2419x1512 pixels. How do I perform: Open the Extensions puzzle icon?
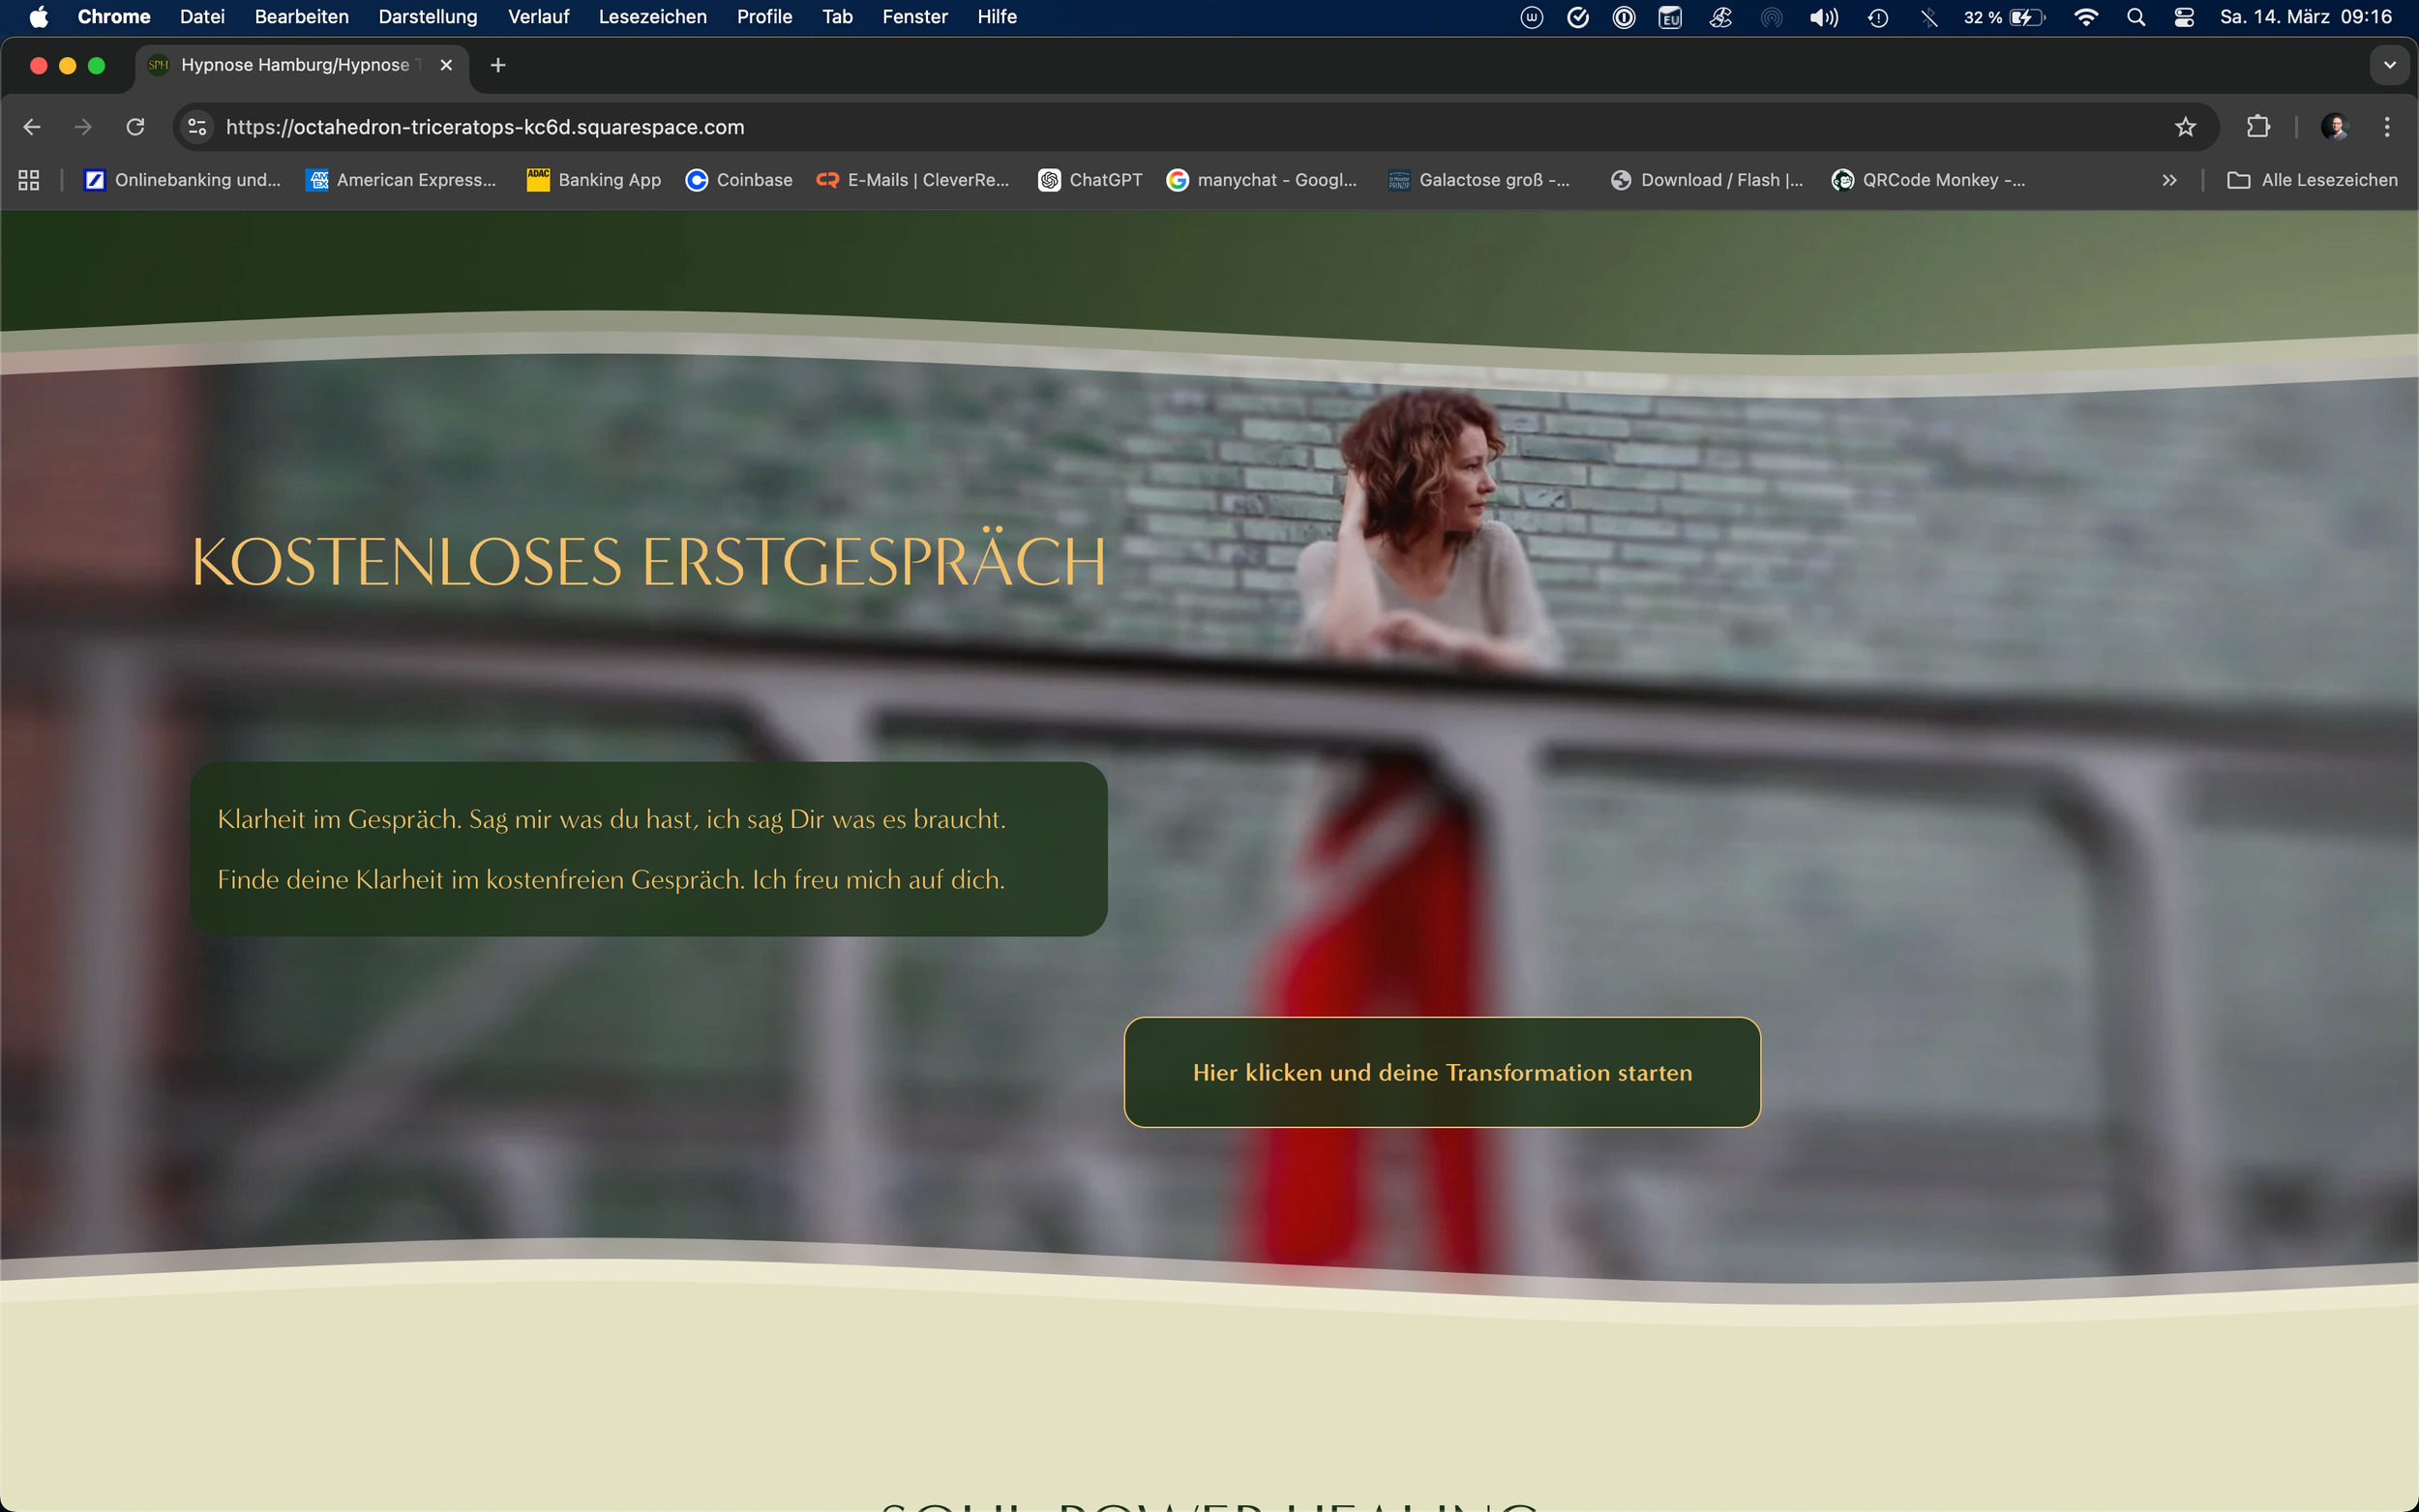2258,127
